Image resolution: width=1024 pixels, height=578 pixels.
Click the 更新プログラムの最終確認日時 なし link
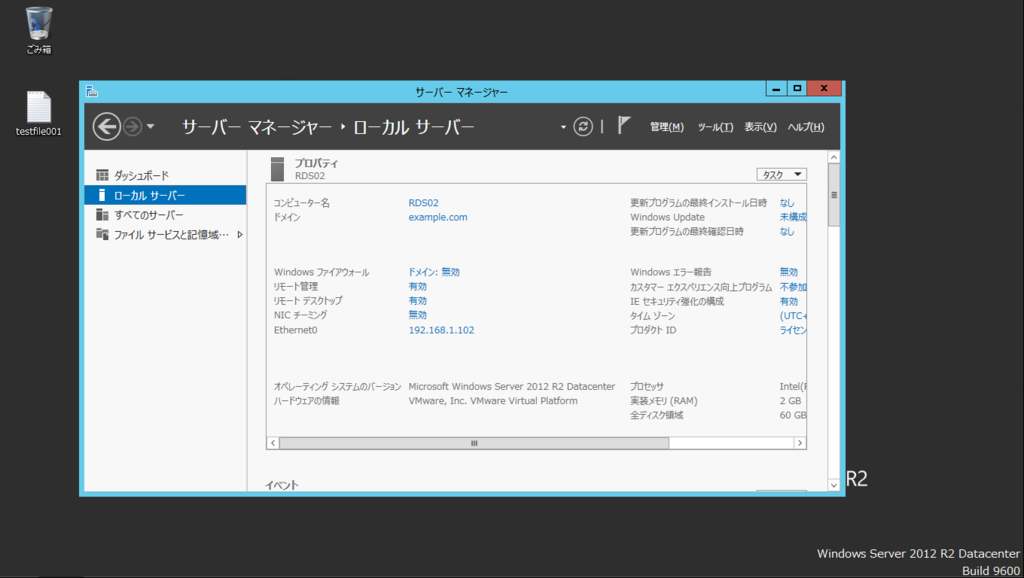787,231
